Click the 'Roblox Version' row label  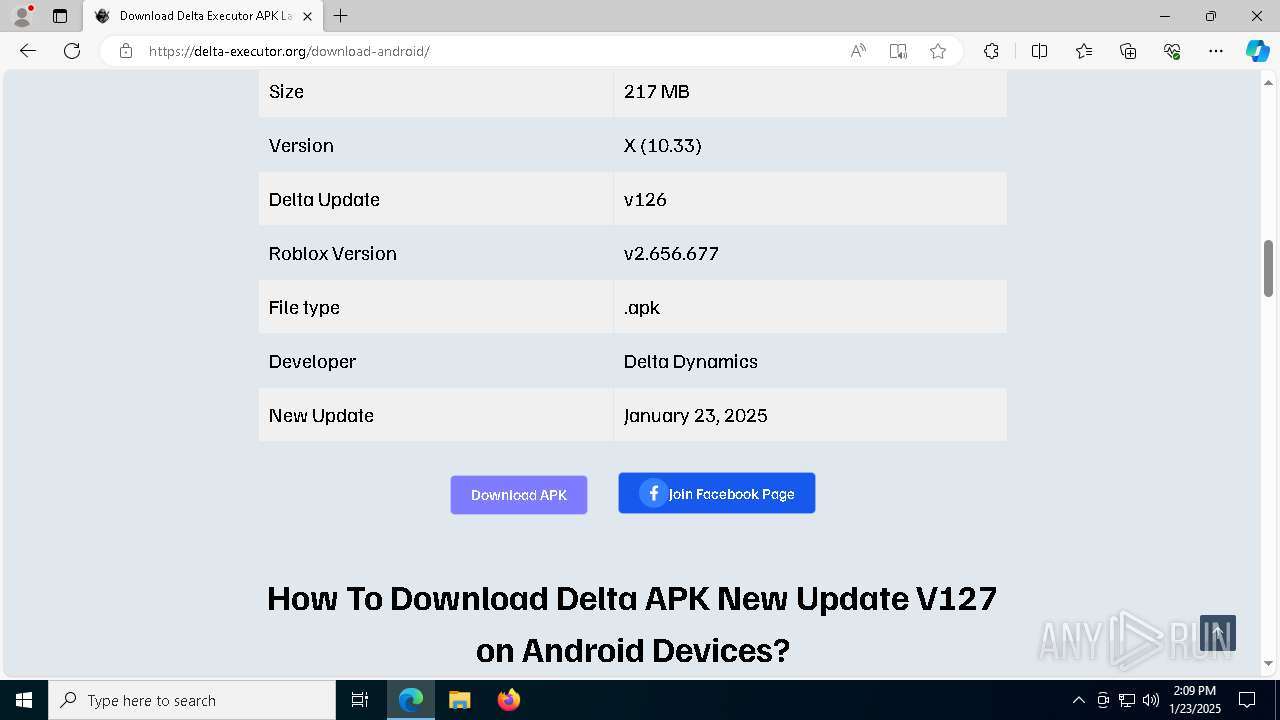pyautogui.click(x=333, y=253)
